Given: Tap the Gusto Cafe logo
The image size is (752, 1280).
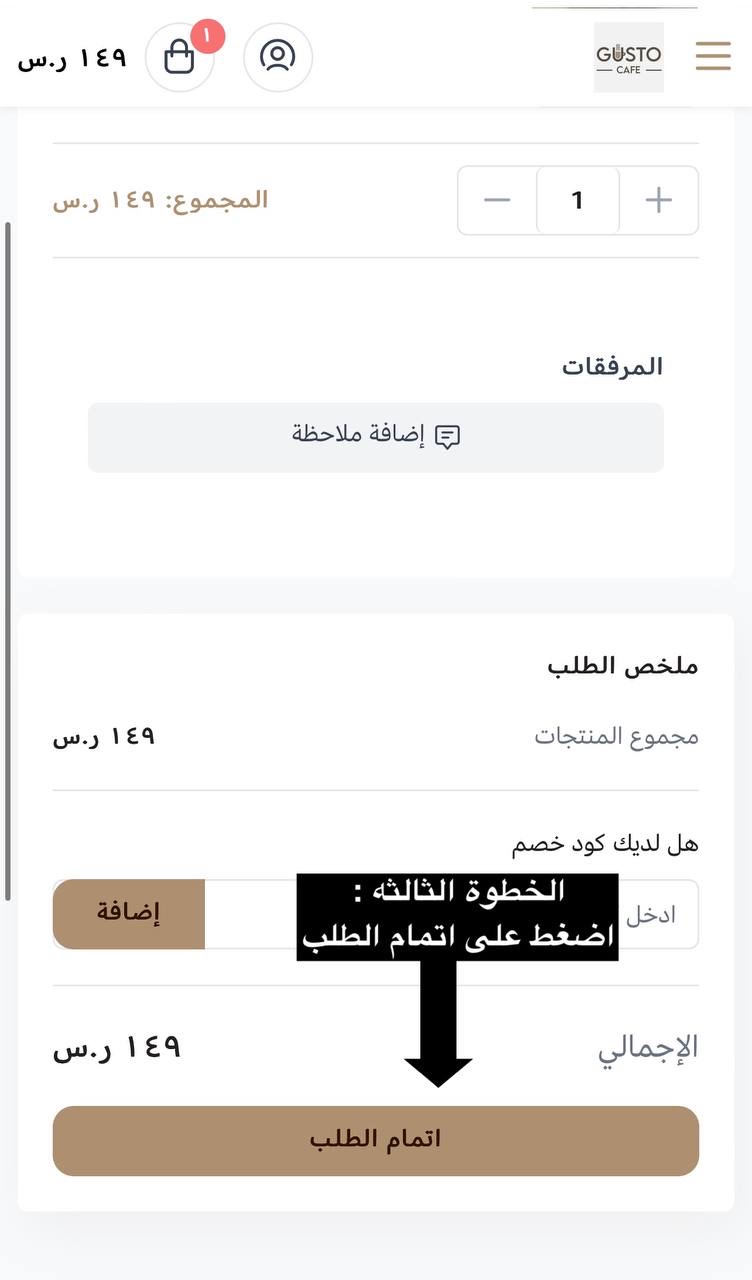Looking at the screenshot, I should pos(629,57).
